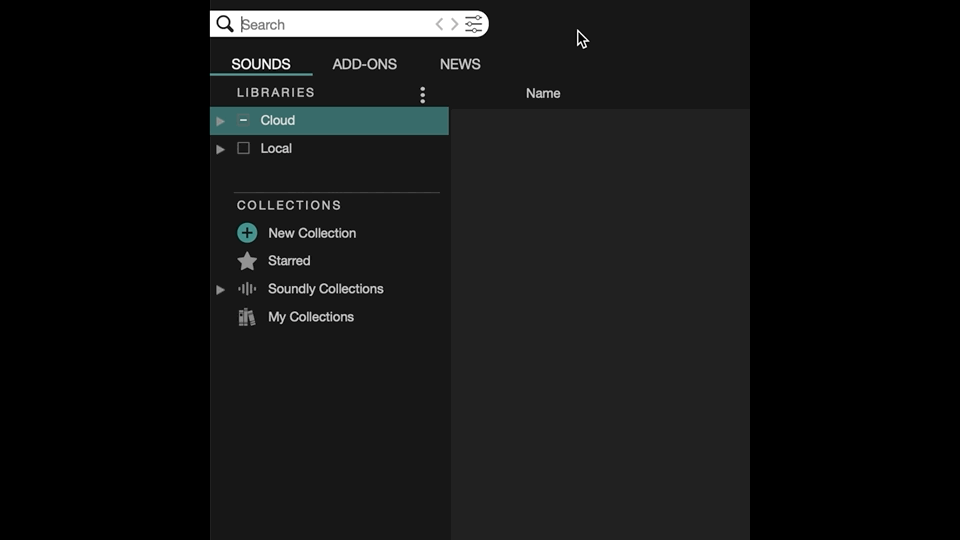Open the NEWS tab
960x540 pixels.
pos(460,64)
